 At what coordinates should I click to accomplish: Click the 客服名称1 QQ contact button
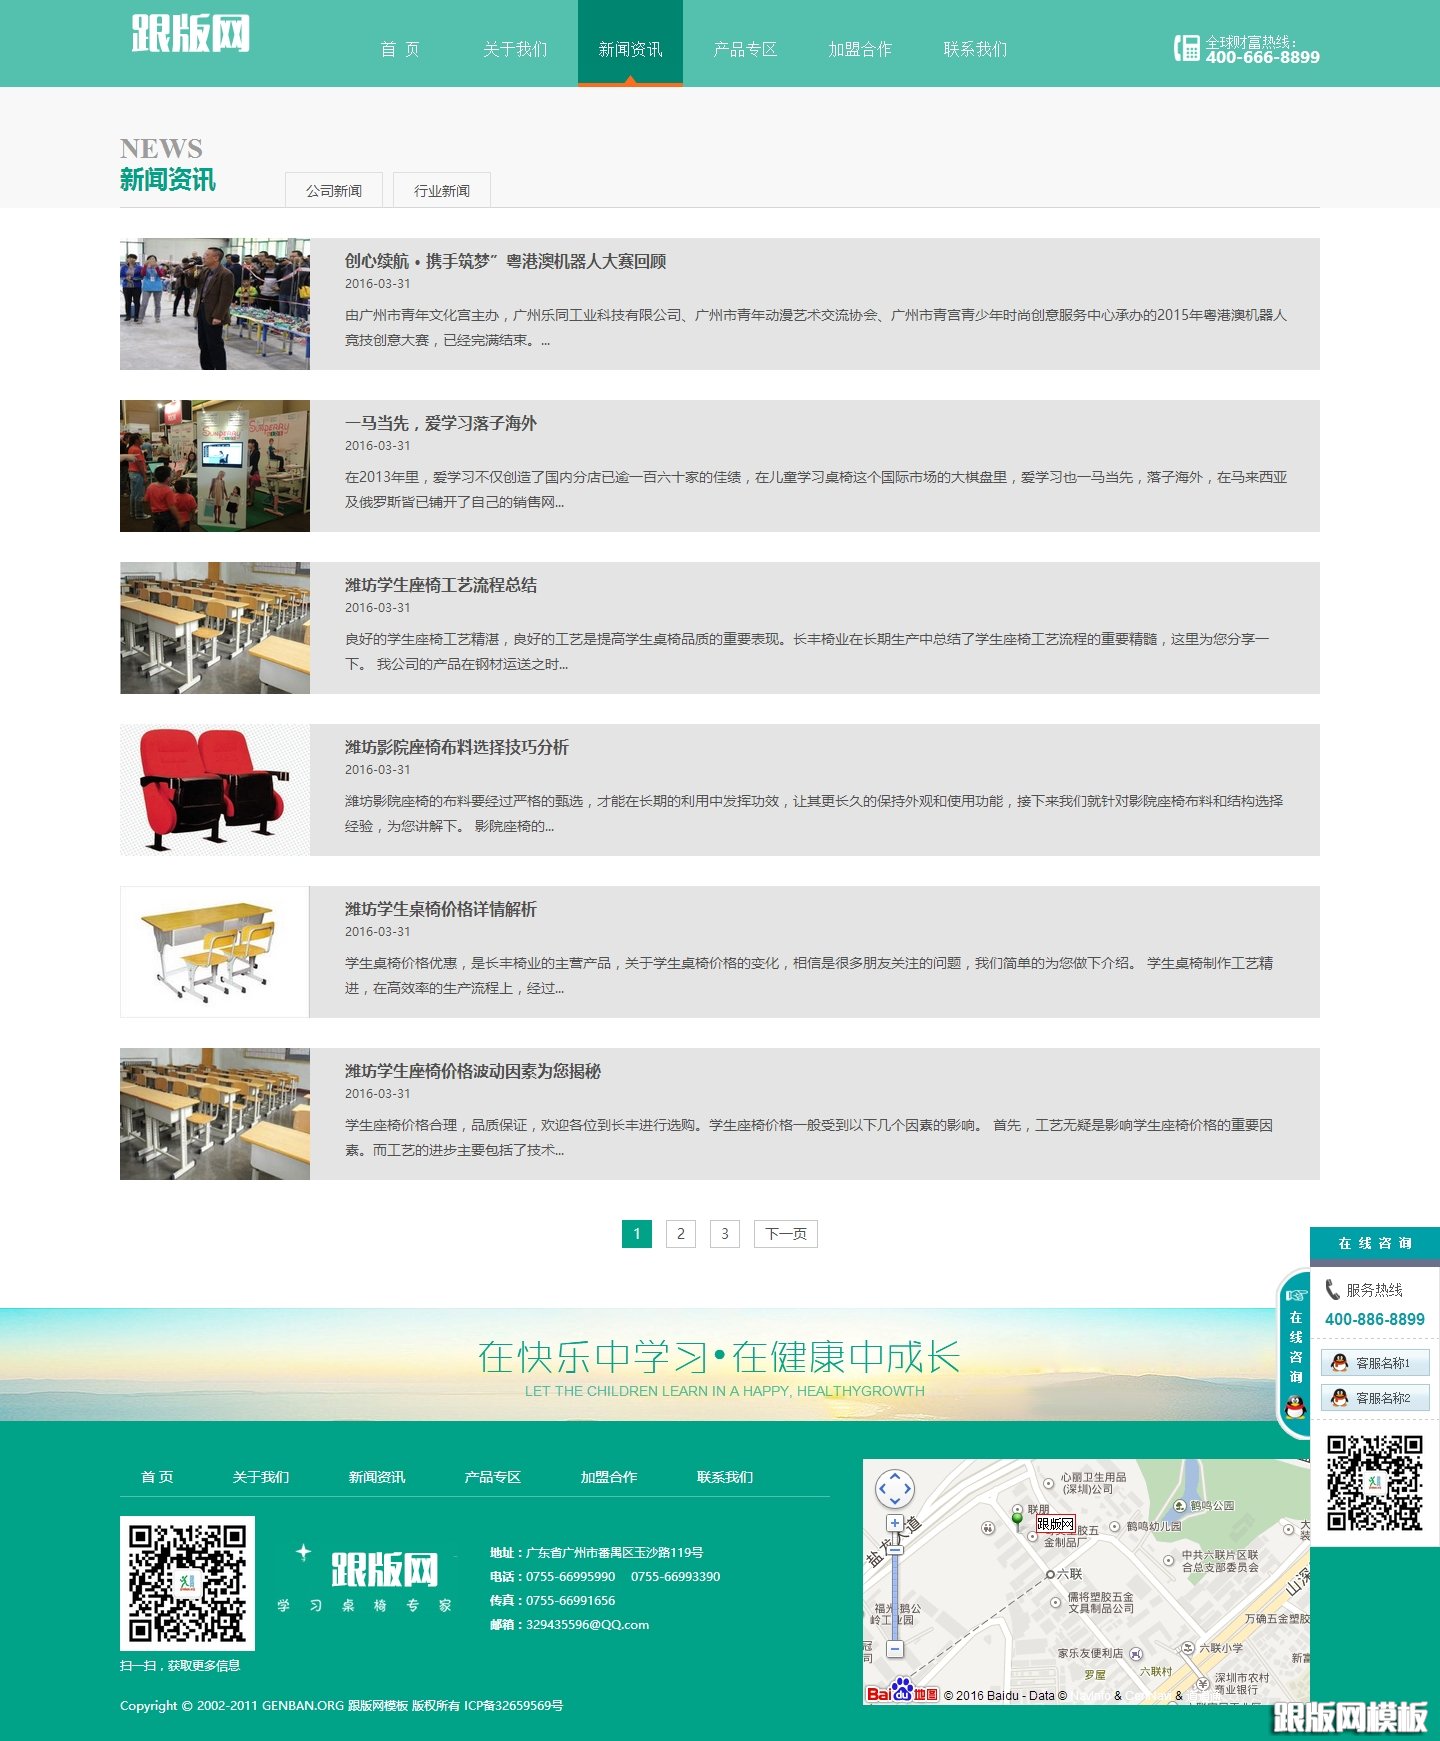(1375, 1363)
